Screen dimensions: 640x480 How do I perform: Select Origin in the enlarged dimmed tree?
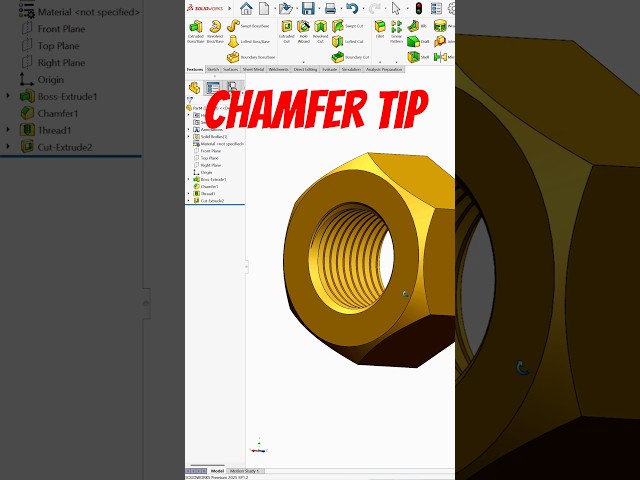coord(42,80)
